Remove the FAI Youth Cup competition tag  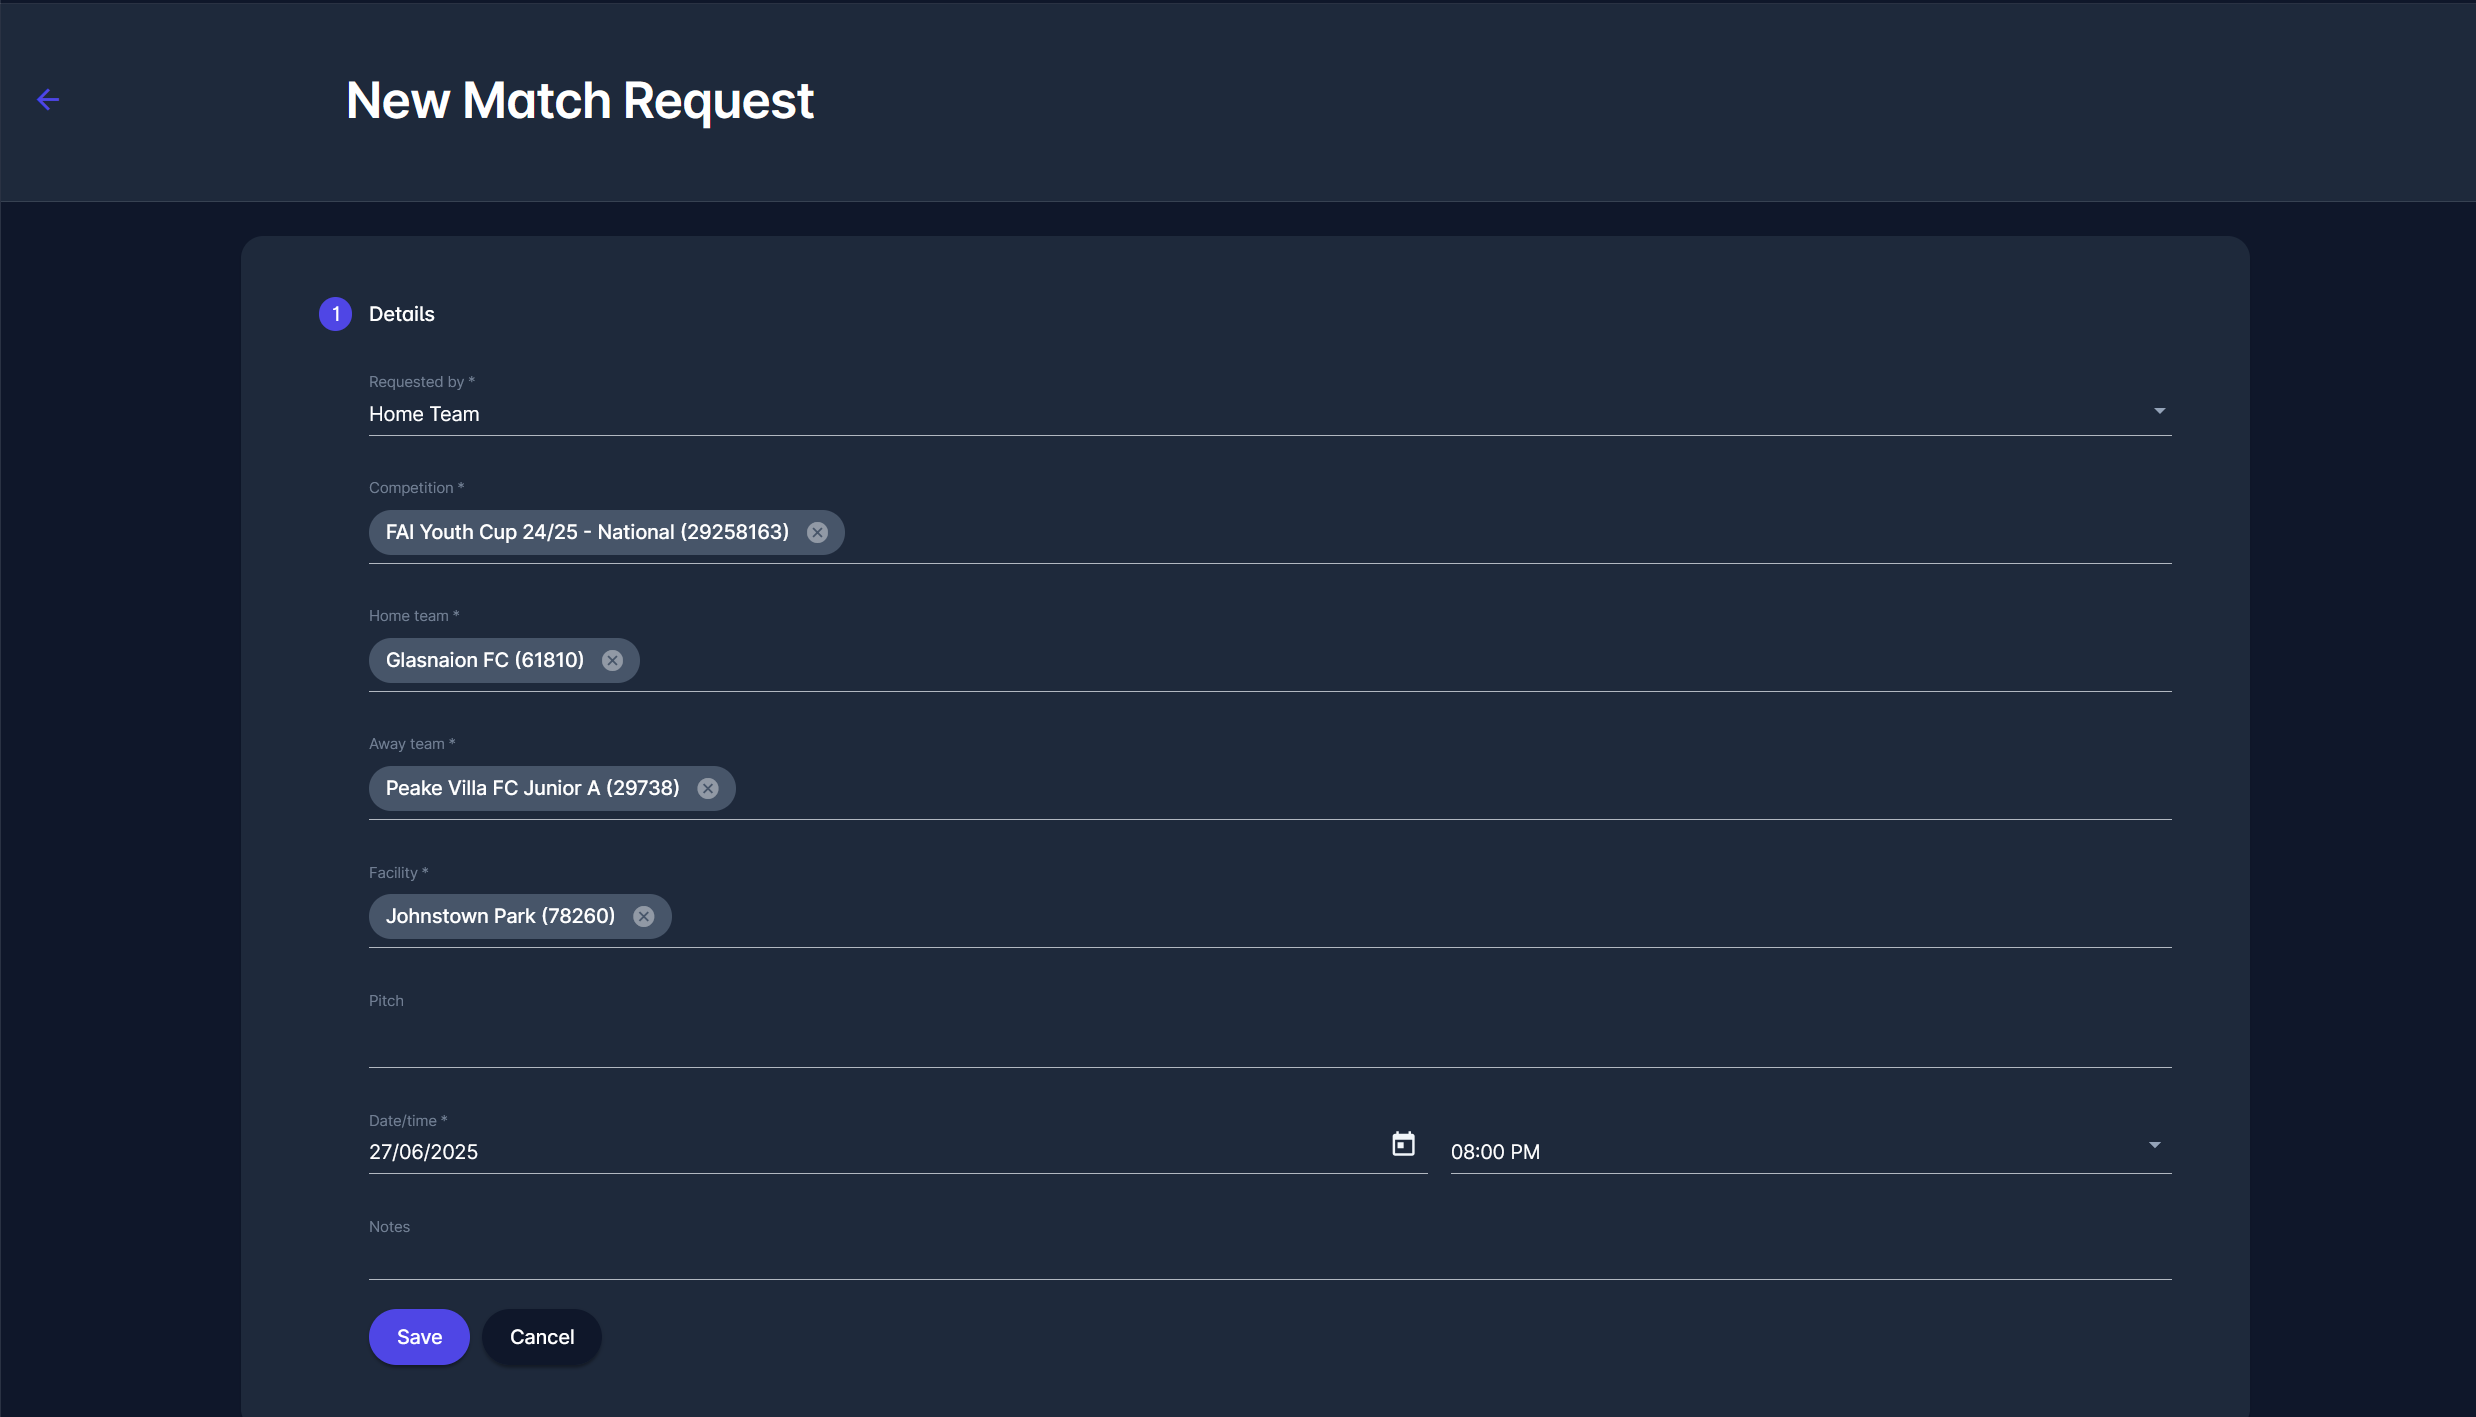[x=817, y=532]
